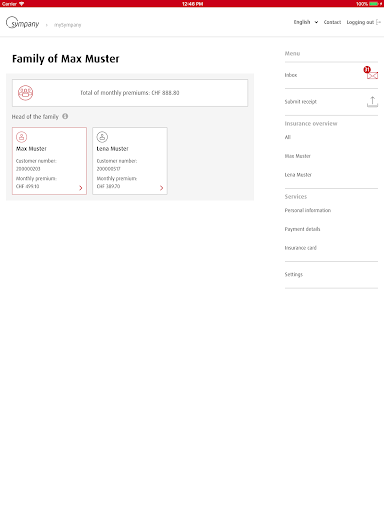Click the Insurance overview heading
Viewport: 384px width, 512px height.
point(311,124)
